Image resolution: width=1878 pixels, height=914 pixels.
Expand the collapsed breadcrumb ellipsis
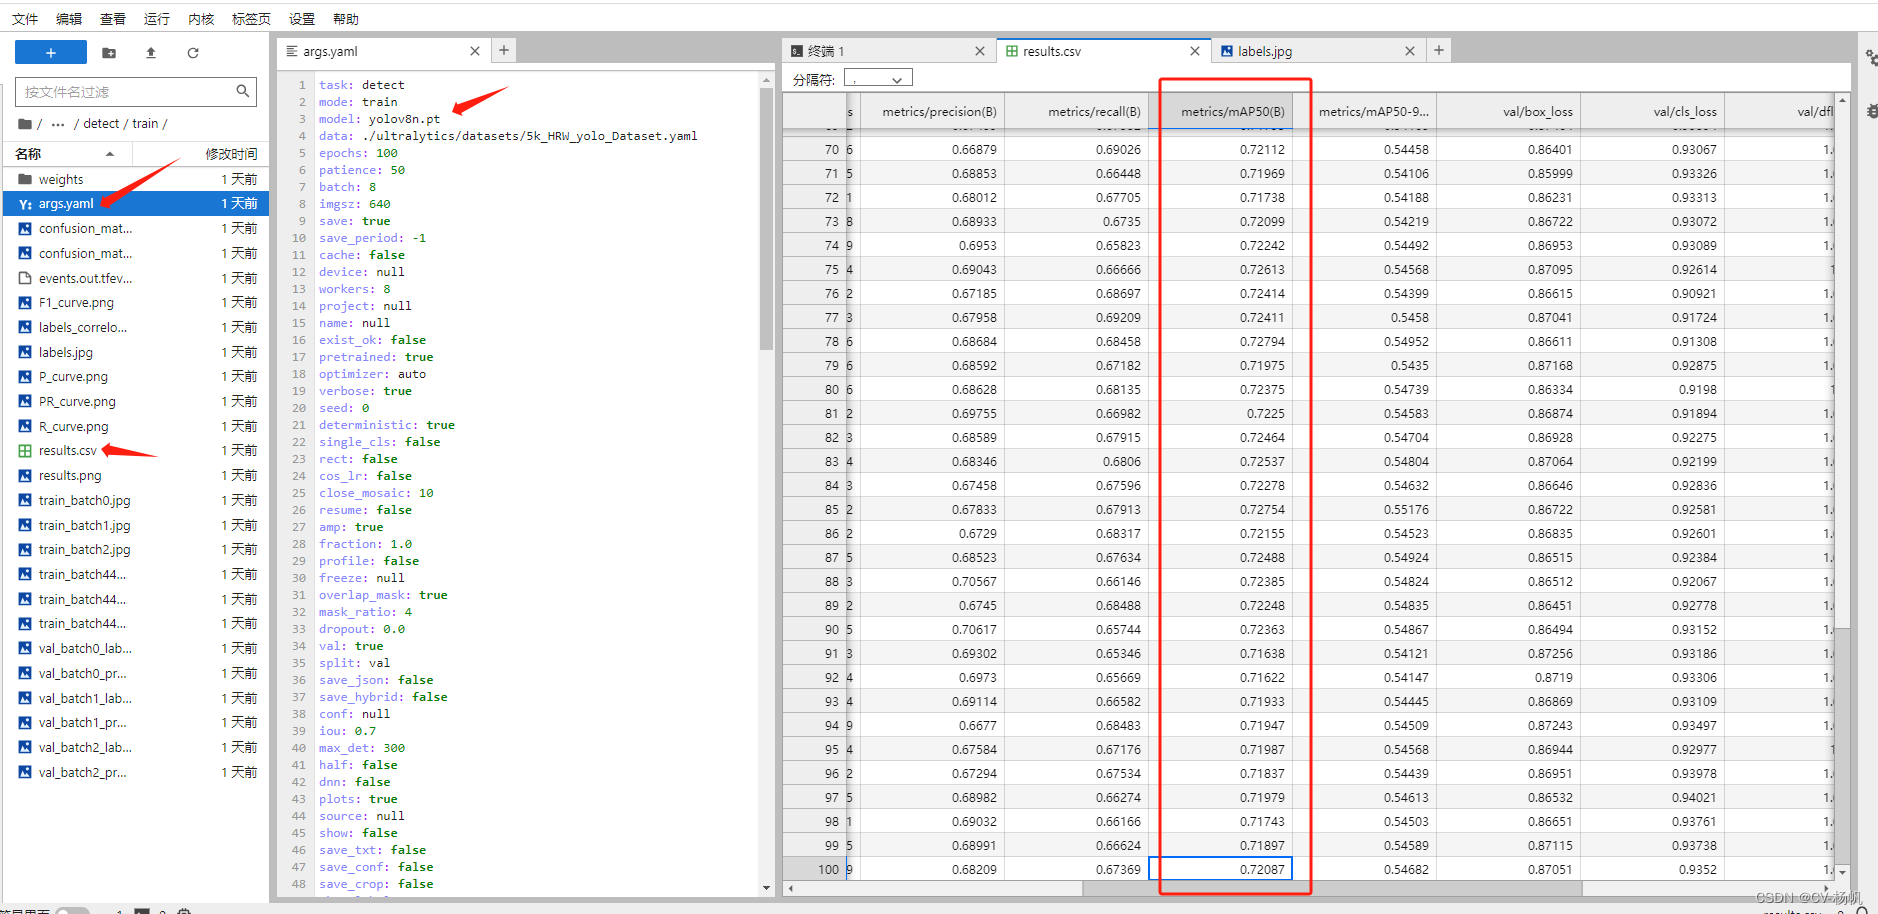pyautogui.click(x=58, y=124)
